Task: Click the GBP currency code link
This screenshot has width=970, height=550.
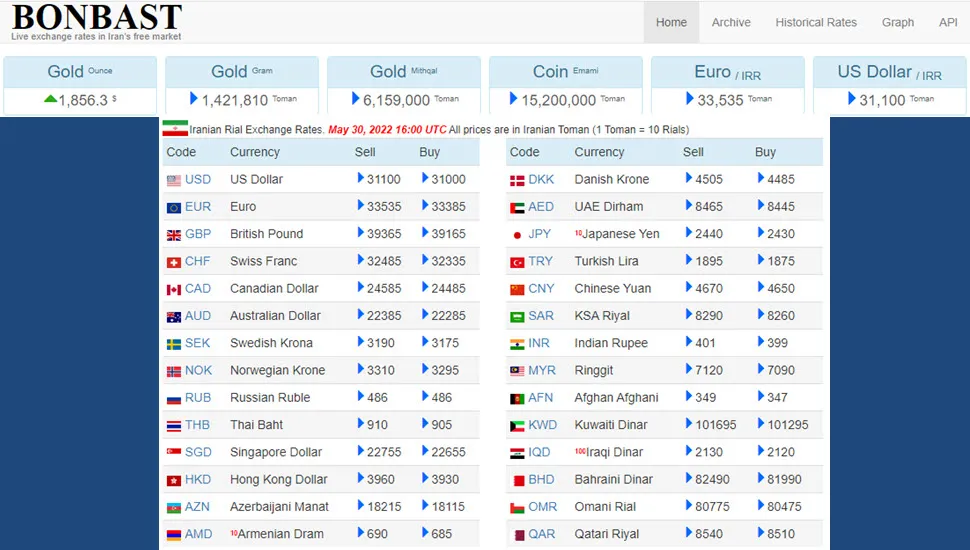Action: [198, 234]
